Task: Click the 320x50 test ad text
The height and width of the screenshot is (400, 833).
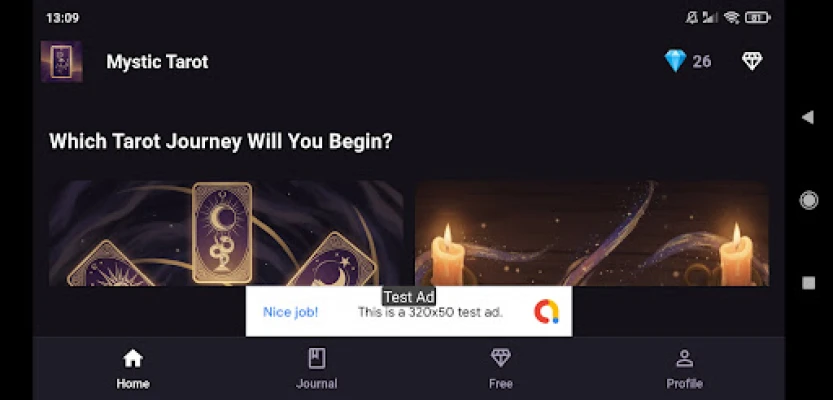Action: (x=430, y=312)
